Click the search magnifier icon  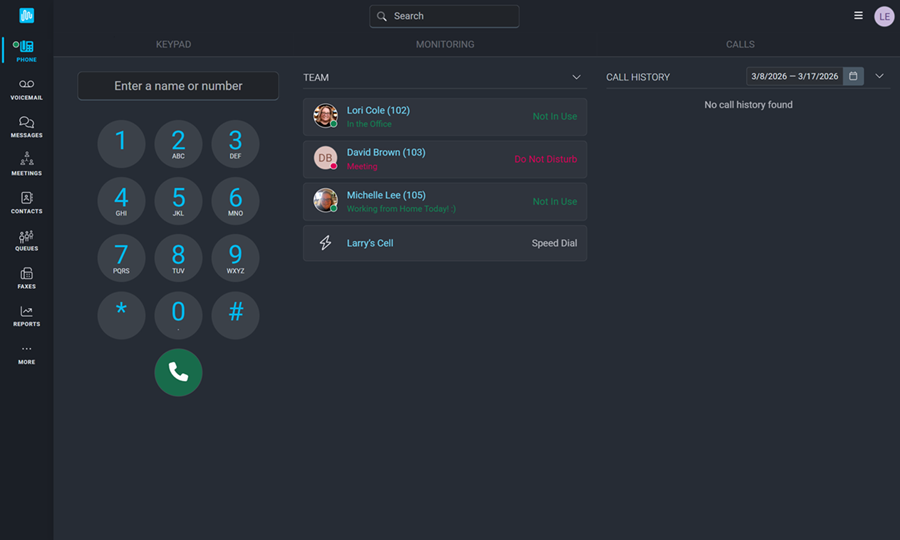(382, 16)
